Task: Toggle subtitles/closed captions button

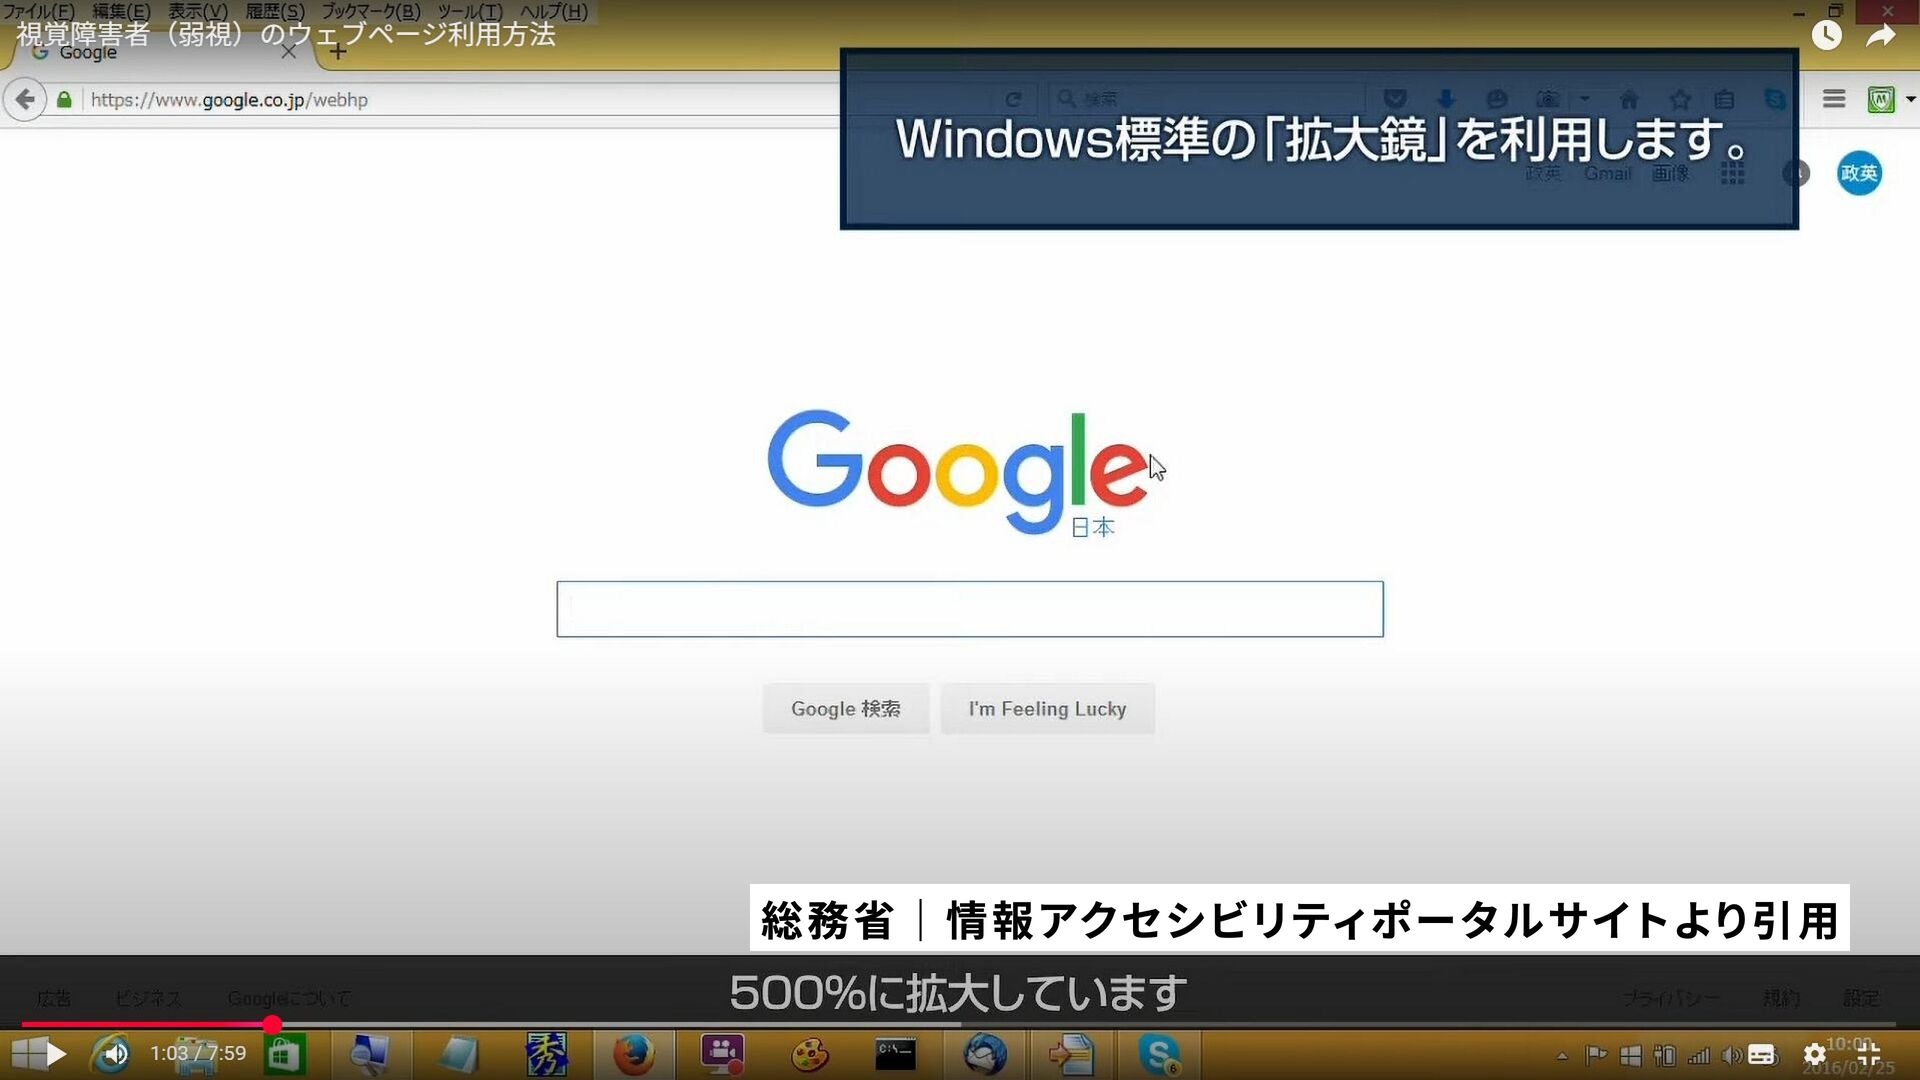Action: click(x=1762, y=1054)
